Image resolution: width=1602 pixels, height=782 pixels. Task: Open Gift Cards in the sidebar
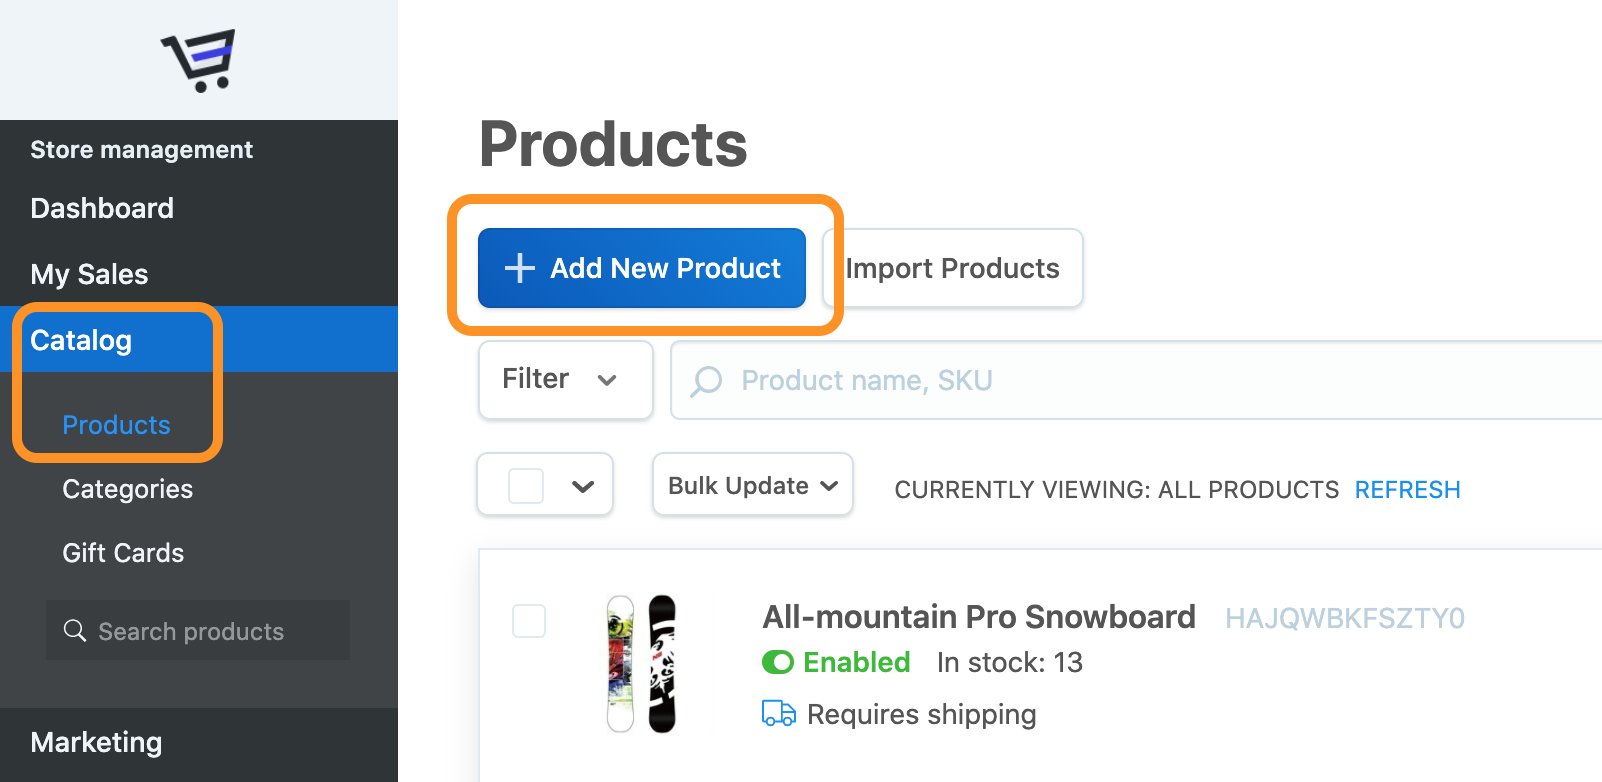coord(123,553)
